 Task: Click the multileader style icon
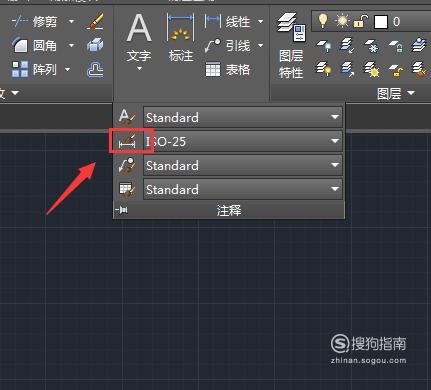pyautogui.click(x=127, y=165)
